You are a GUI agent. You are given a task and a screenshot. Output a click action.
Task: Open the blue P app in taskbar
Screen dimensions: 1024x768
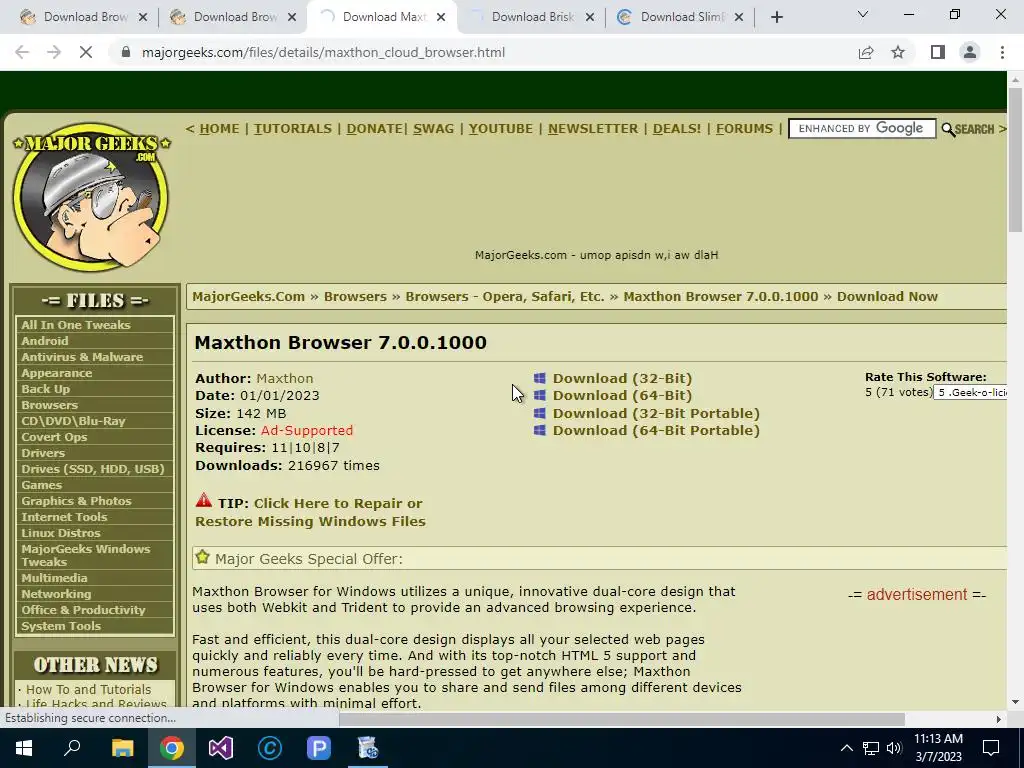coord(319,748)
